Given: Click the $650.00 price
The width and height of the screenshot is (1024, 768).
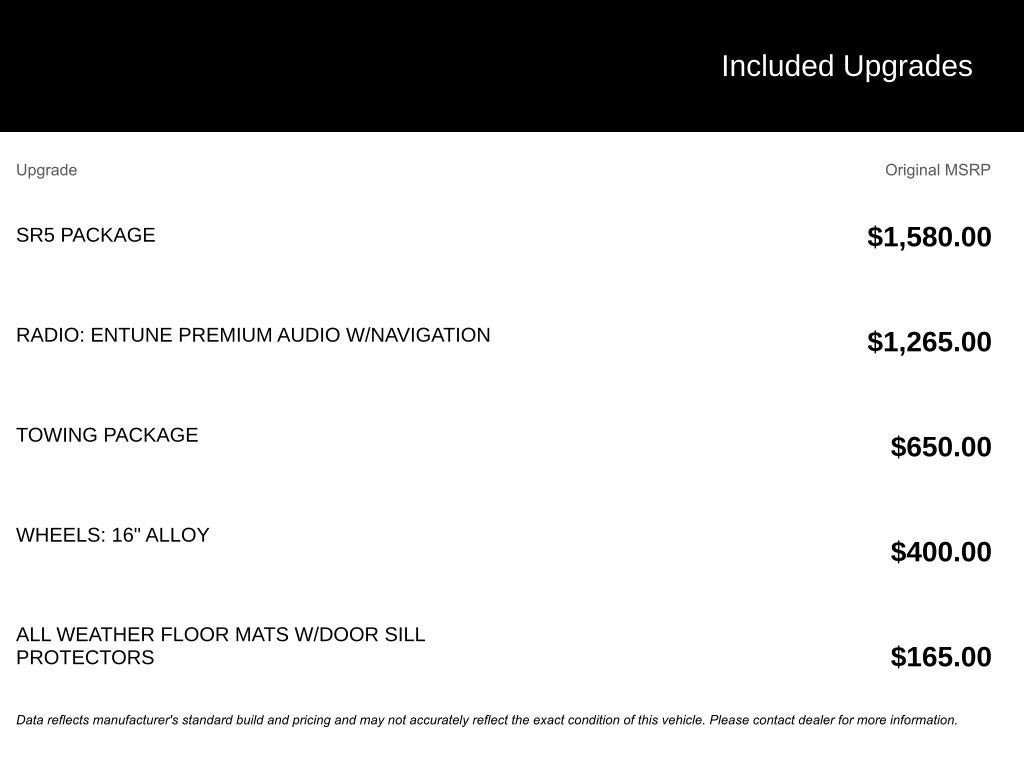Looking at the screenshot, I should pyautogui.click(x=940, y=447).
